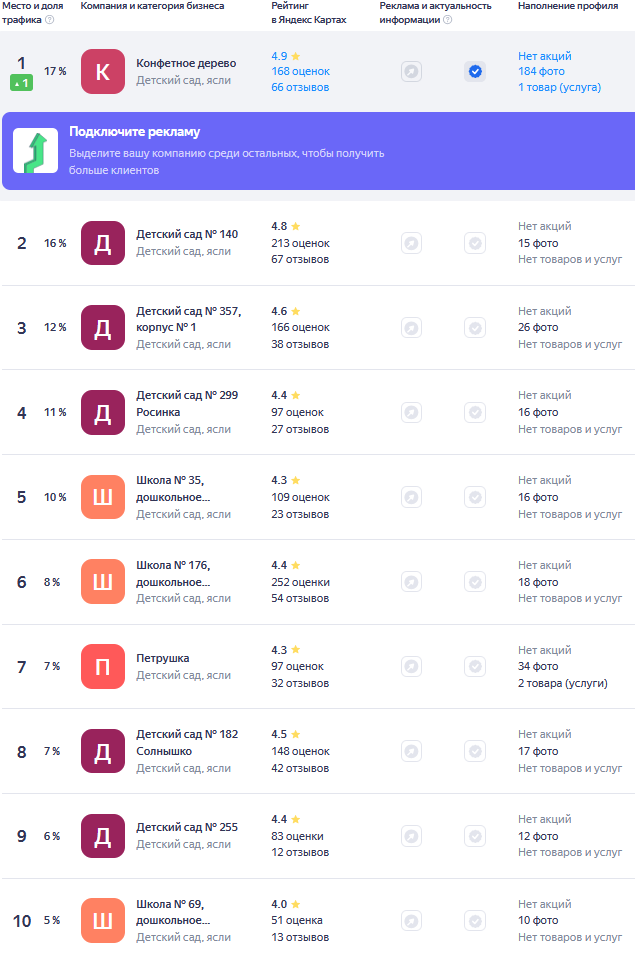Click the help icon beside 'Место и доля трафика'
635x960 pixels.
tap(50, 20)
